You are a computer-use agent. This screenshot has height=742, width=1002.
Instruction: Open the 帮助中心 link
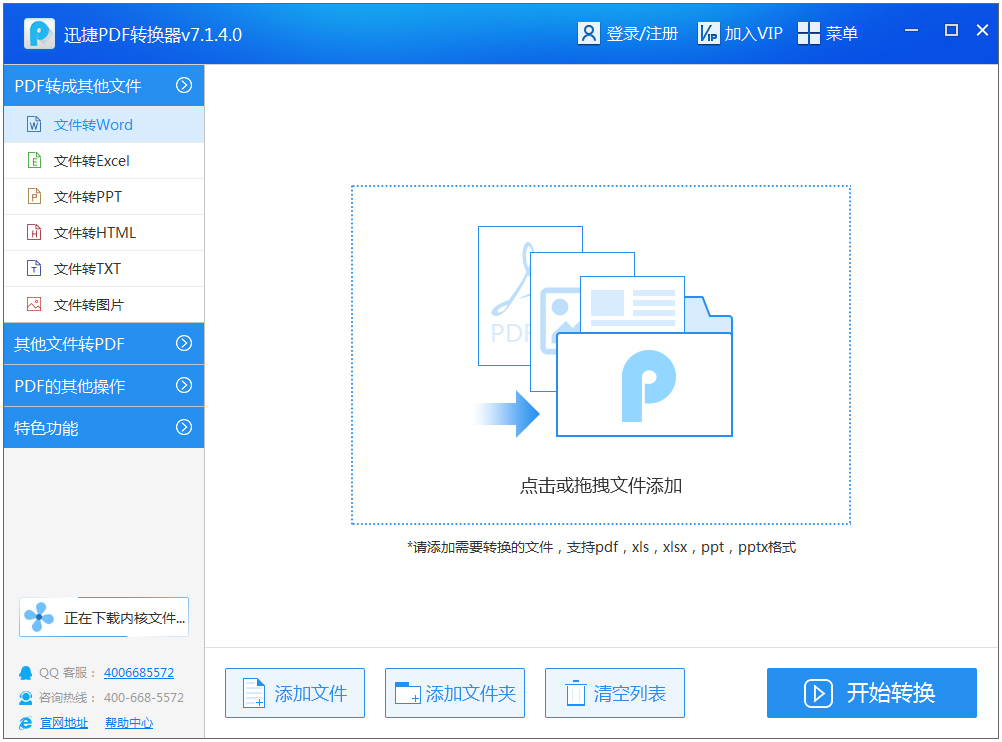coord(129,723)
